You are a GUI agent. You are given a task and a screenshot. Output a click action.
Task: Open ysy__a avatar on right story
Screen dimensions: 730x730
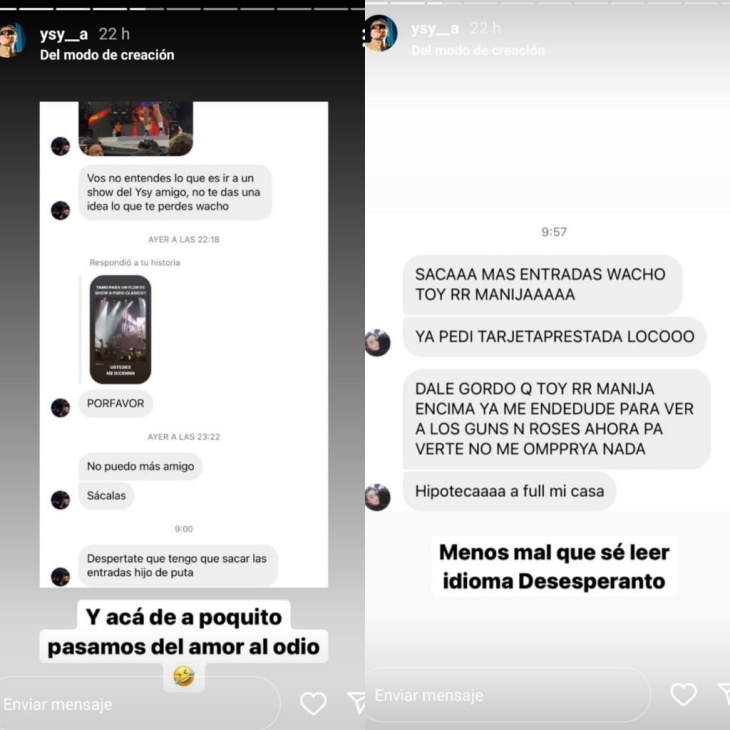tap(381, 33)
